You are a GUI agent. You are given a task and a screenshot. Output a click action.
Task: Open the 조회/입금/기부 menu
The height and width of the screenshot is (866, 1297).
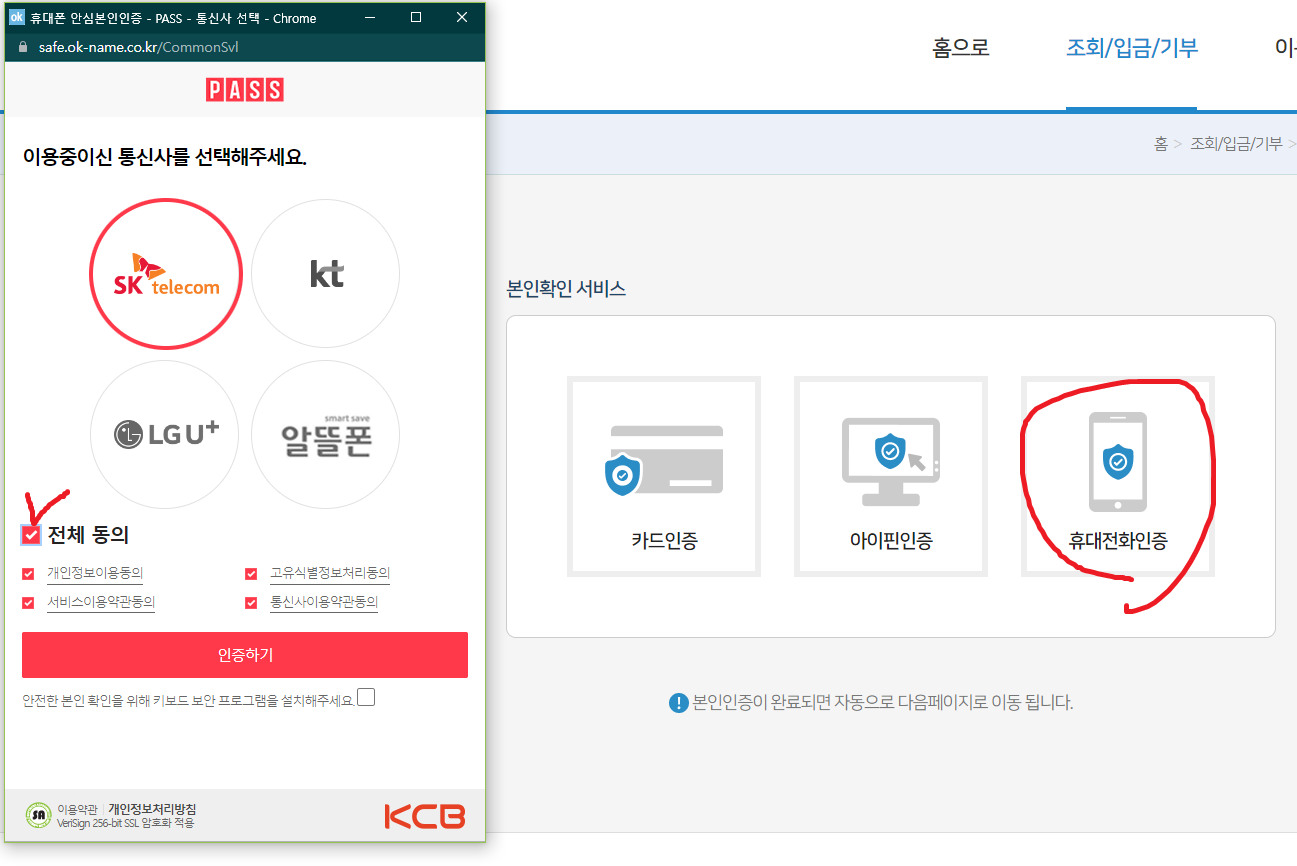click(x=1131, y=48)
